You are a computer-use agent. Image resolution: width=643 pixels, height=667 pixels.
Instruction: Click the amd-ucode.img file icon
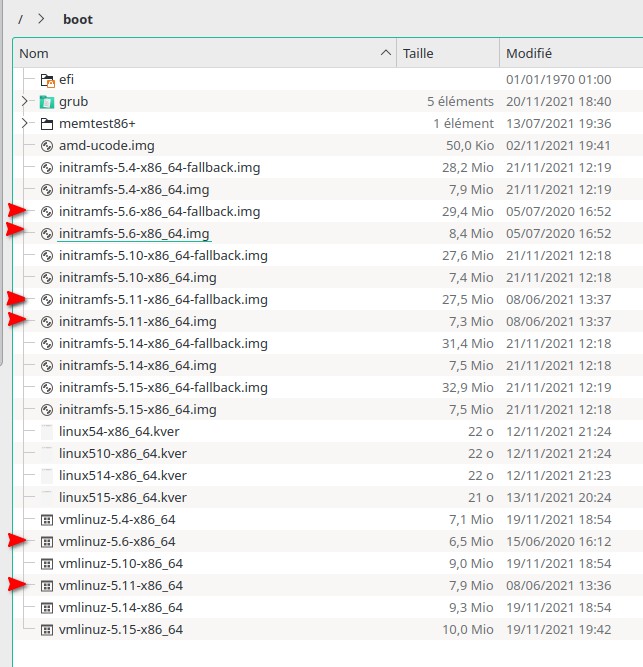tap(47, 146)
